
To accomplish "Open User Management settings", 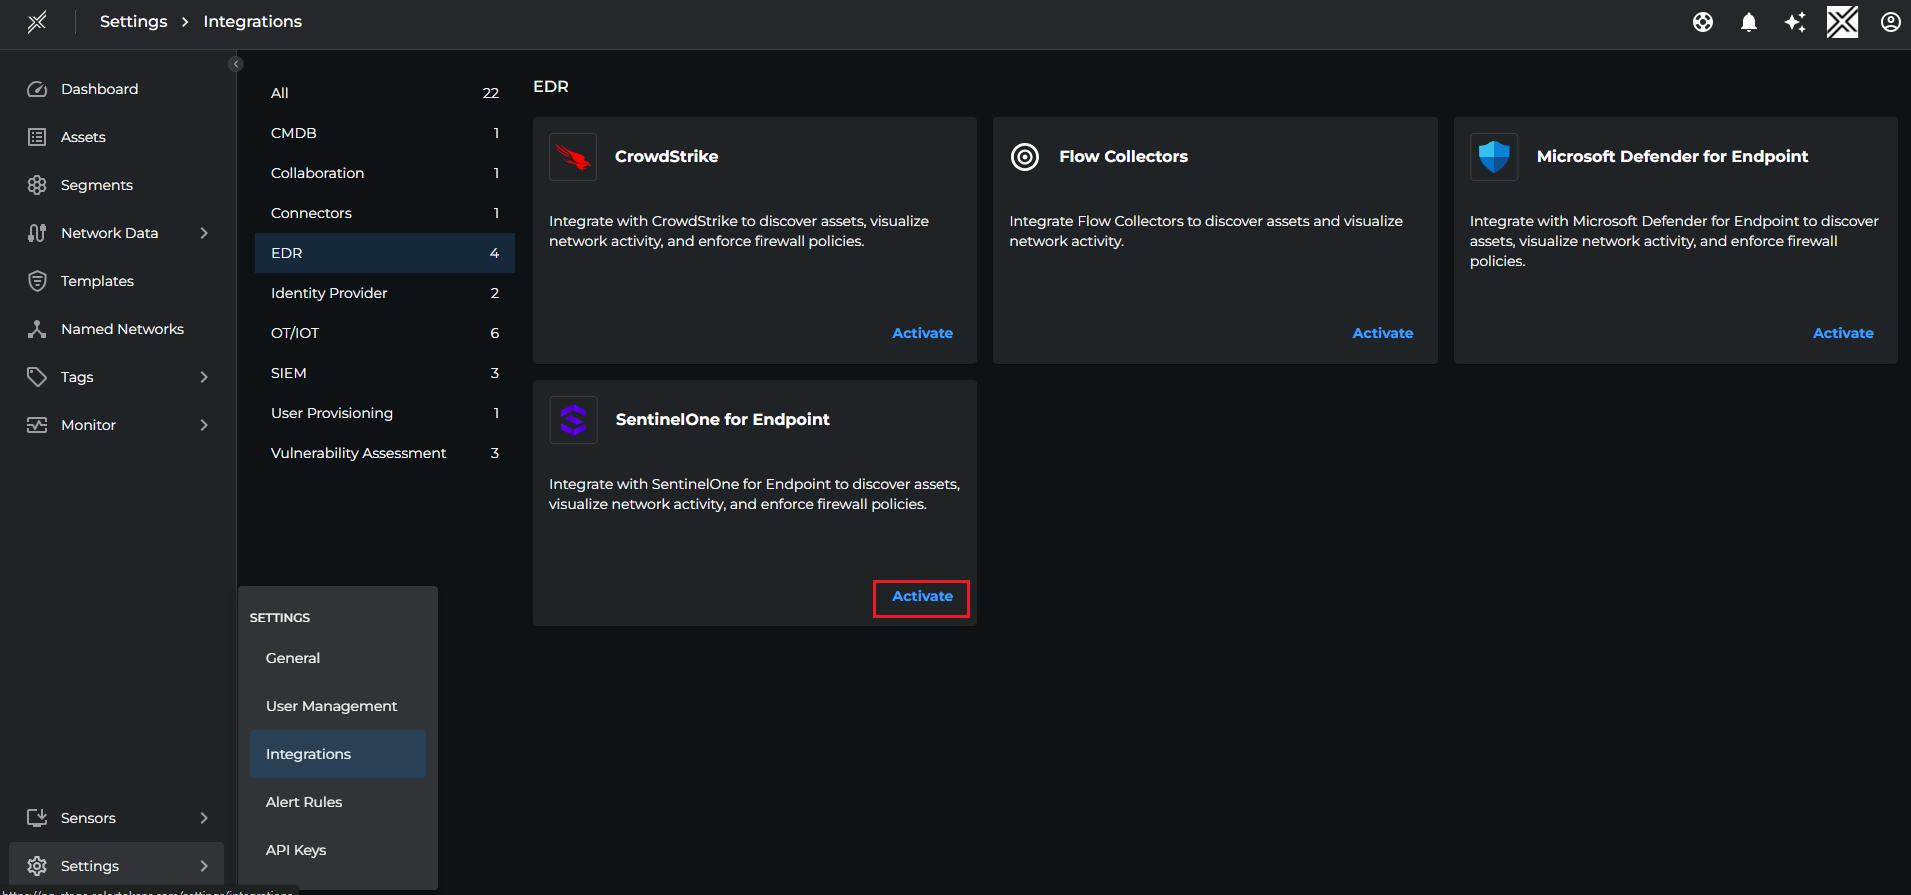I will (331, 706).
